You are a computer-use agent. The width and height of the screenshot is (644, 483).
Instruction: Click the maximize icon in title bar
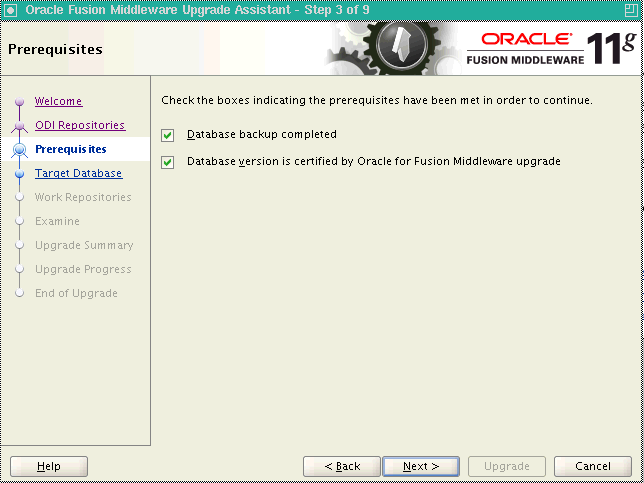coord(631,10)
